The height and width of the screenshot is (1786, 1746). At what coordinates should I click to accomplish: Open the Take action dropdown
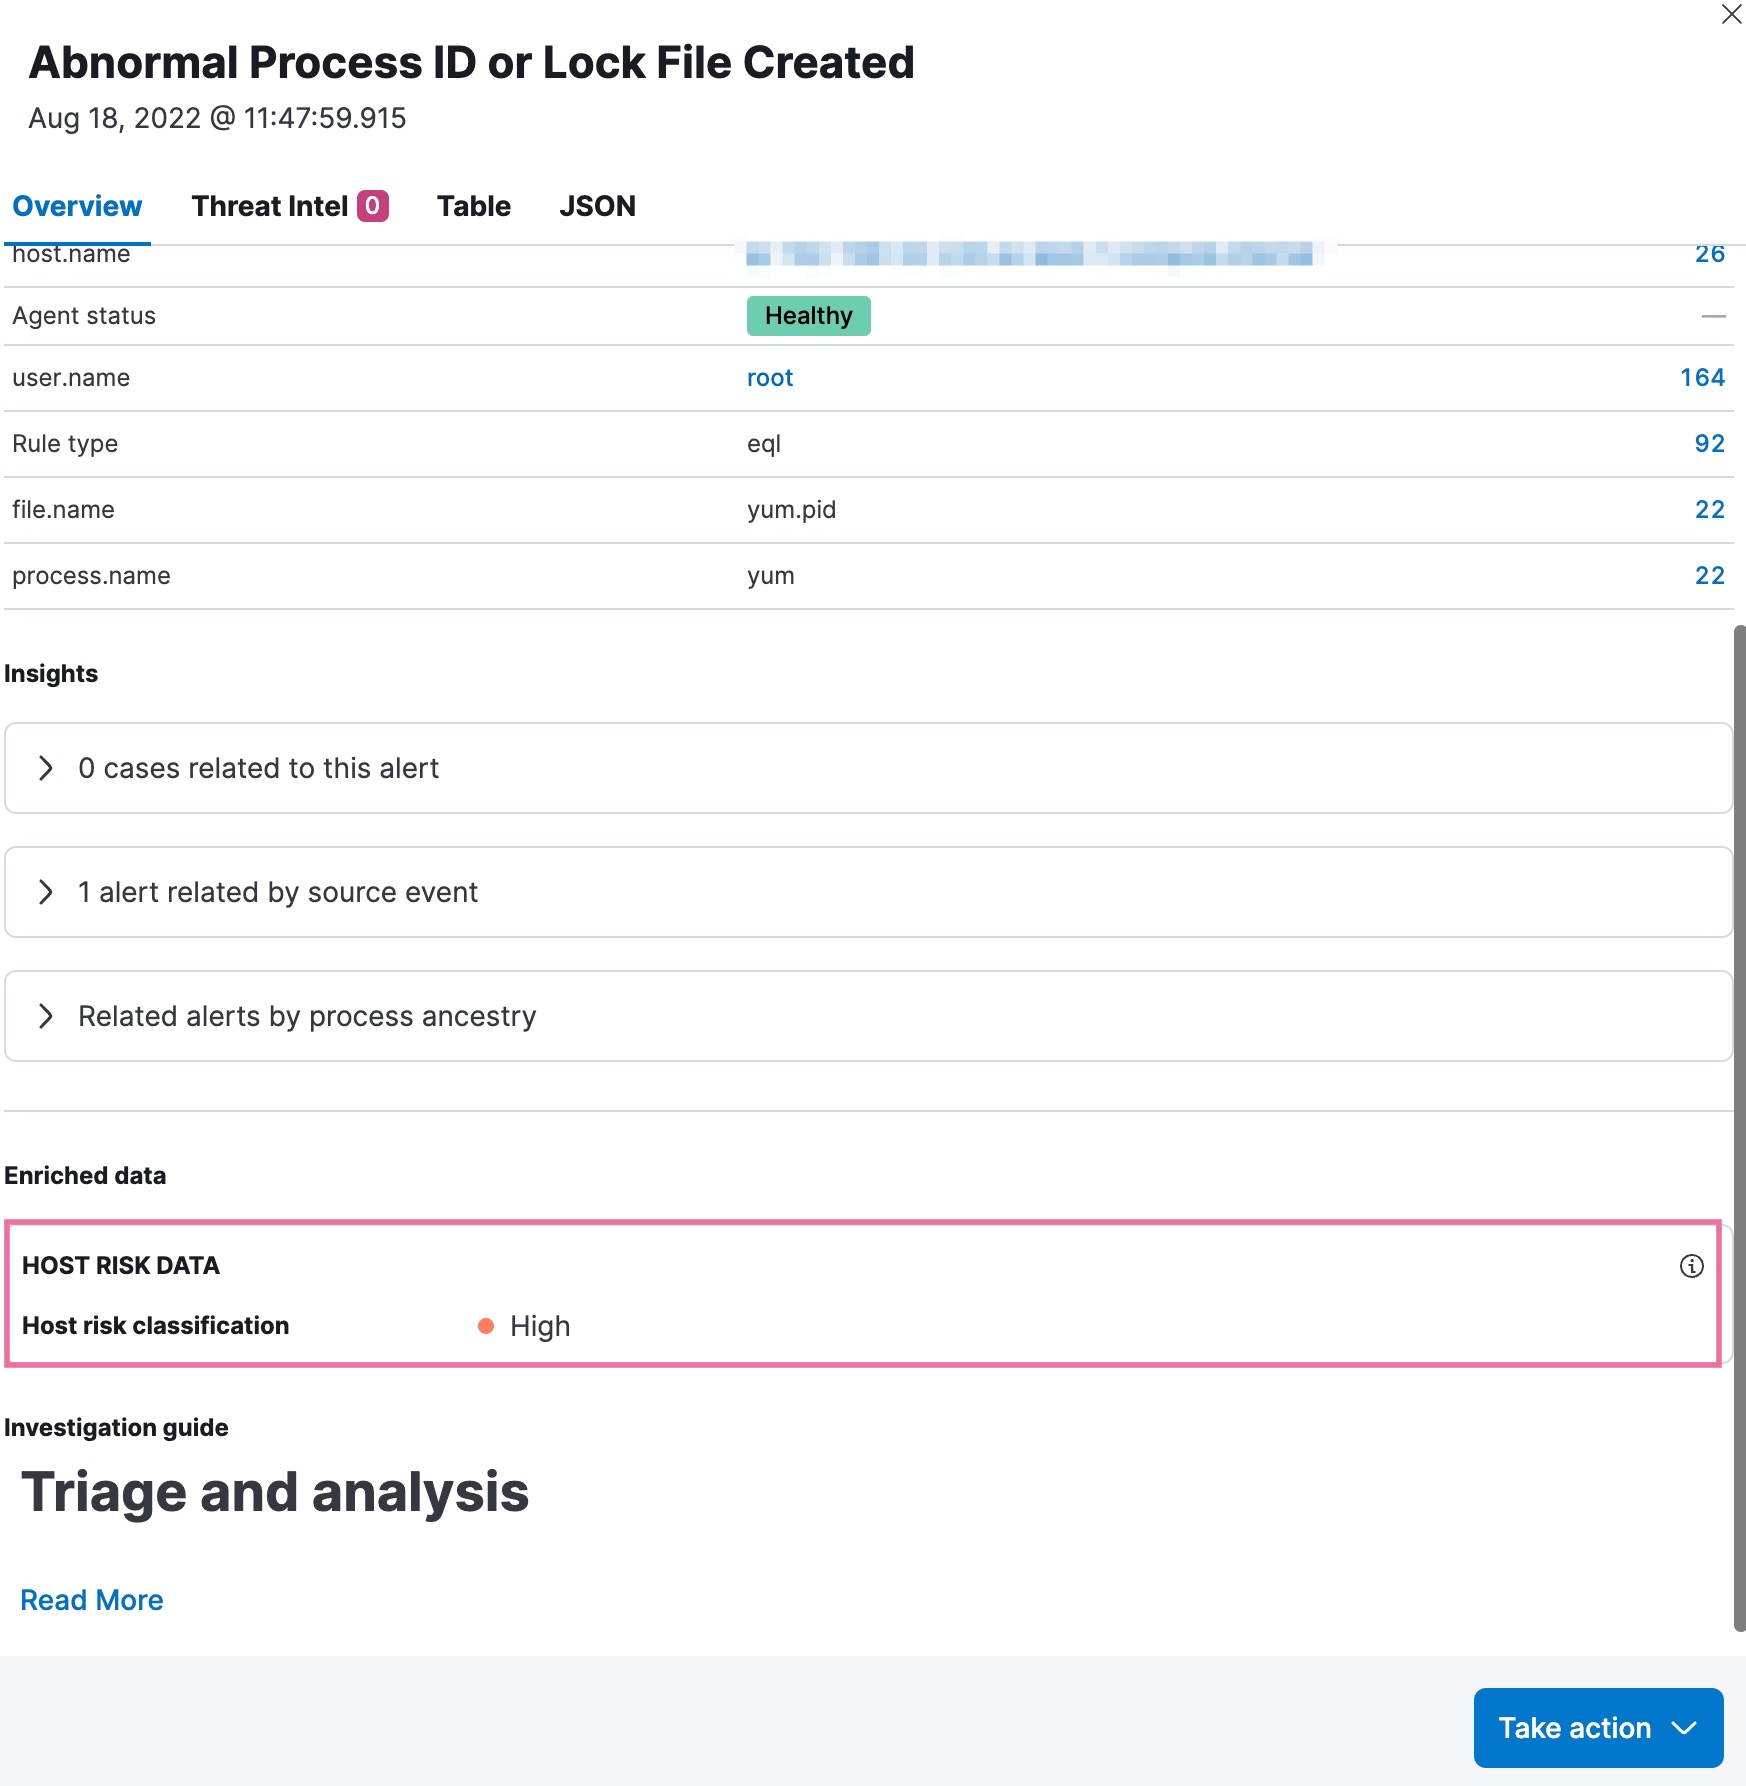point(1597,1728)
